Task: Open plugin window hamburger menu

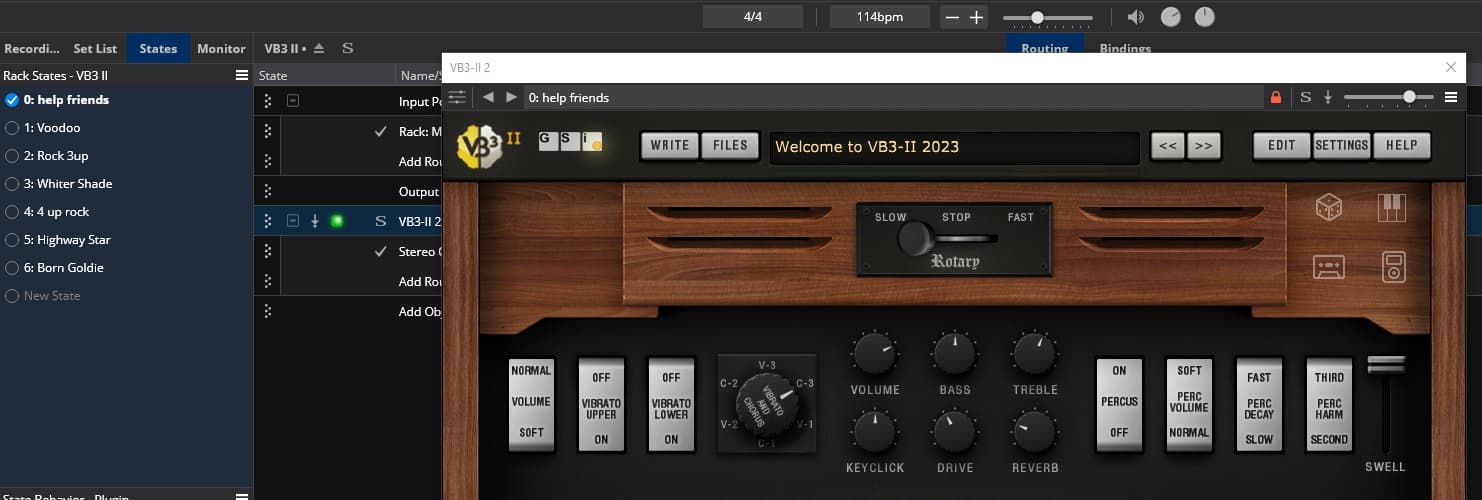Action: click(1451, 97)
